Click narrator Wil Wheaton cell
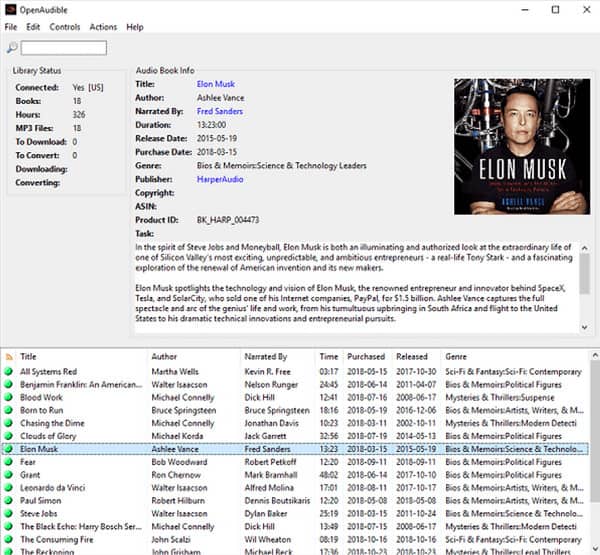The image size is (600, 555). 268,540
